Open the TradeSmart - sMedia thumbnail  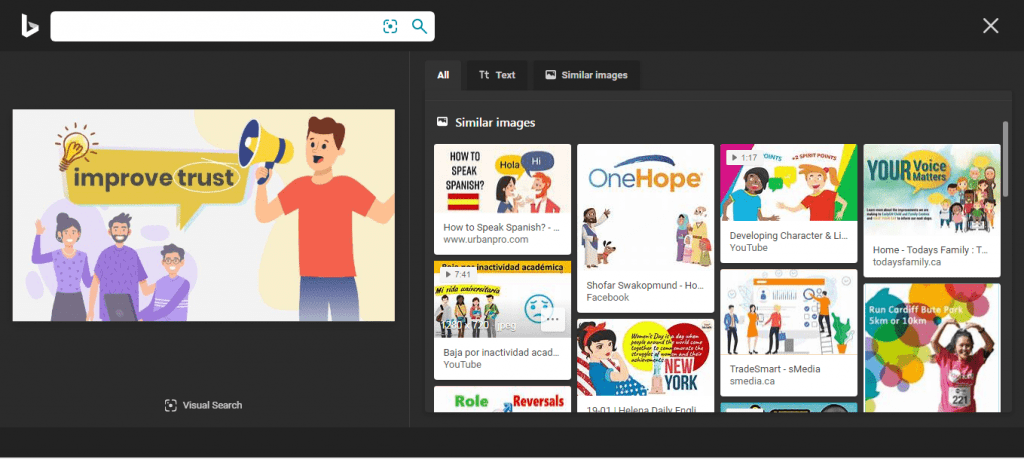[x=788, y=312]
